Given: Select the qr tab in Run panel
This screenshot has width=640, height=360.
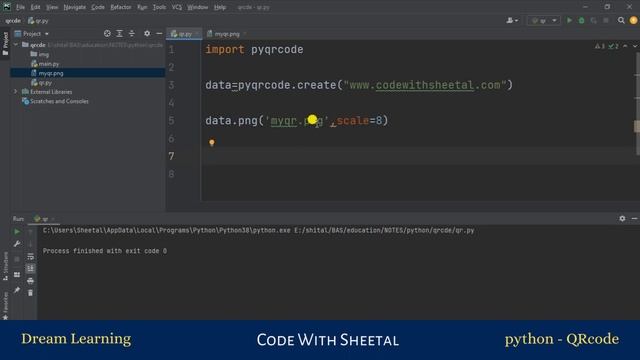Looking at the screenshot, I should coord(44,219).
